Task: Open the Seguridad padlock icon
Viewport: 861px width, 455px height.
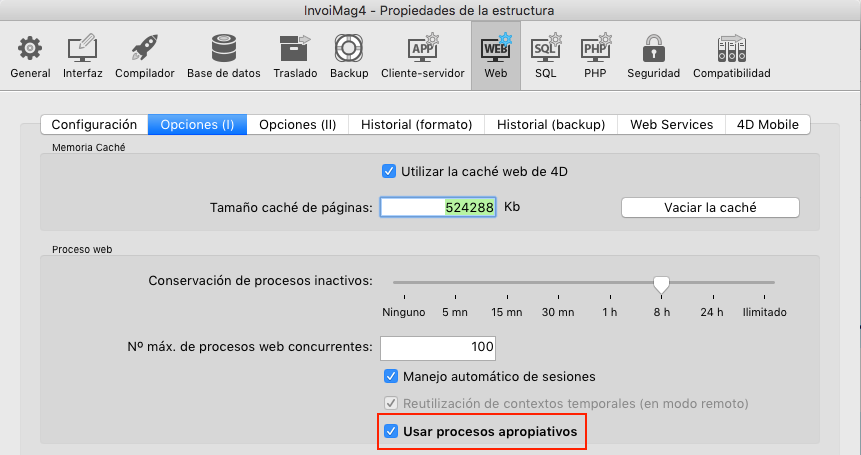Action: point(653,48)
